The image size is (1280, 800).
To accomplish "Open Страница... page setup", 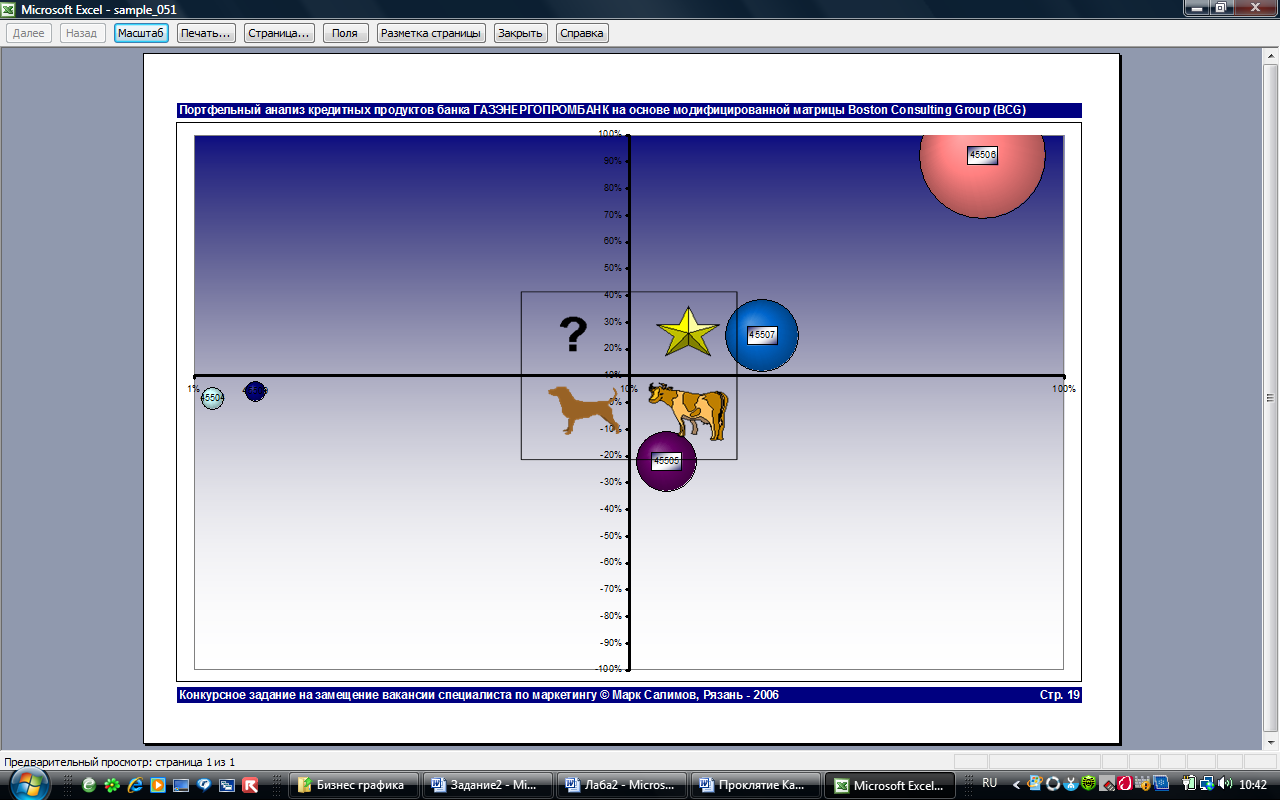I will [279, 33].
